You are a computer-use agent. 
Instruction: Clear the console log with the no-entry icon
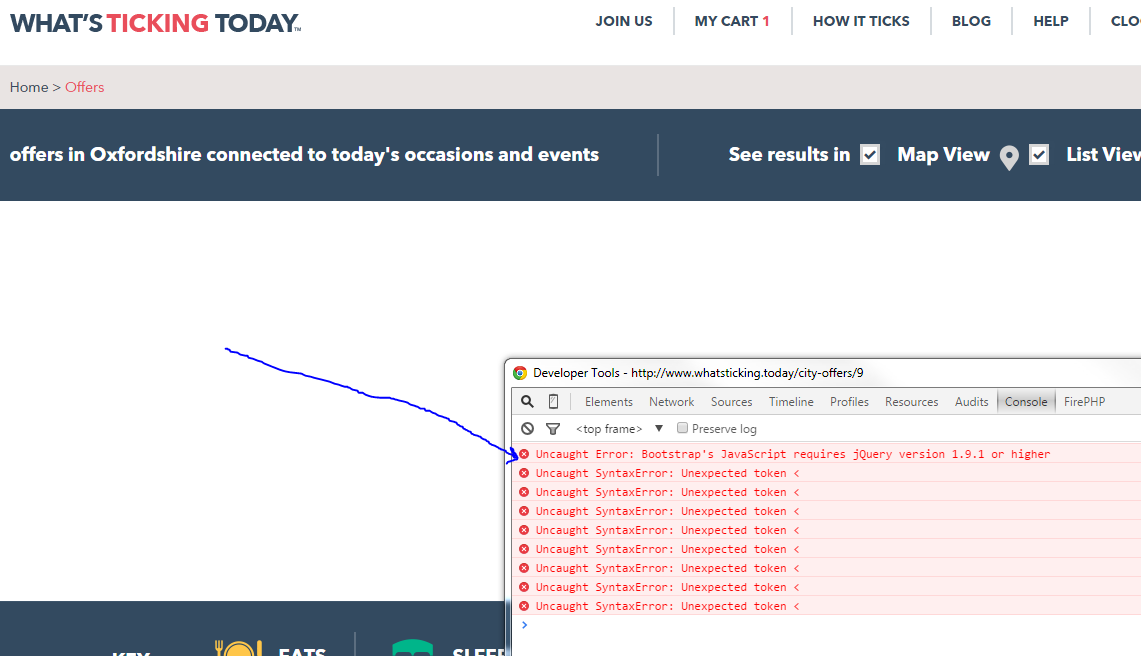[528, 429]
